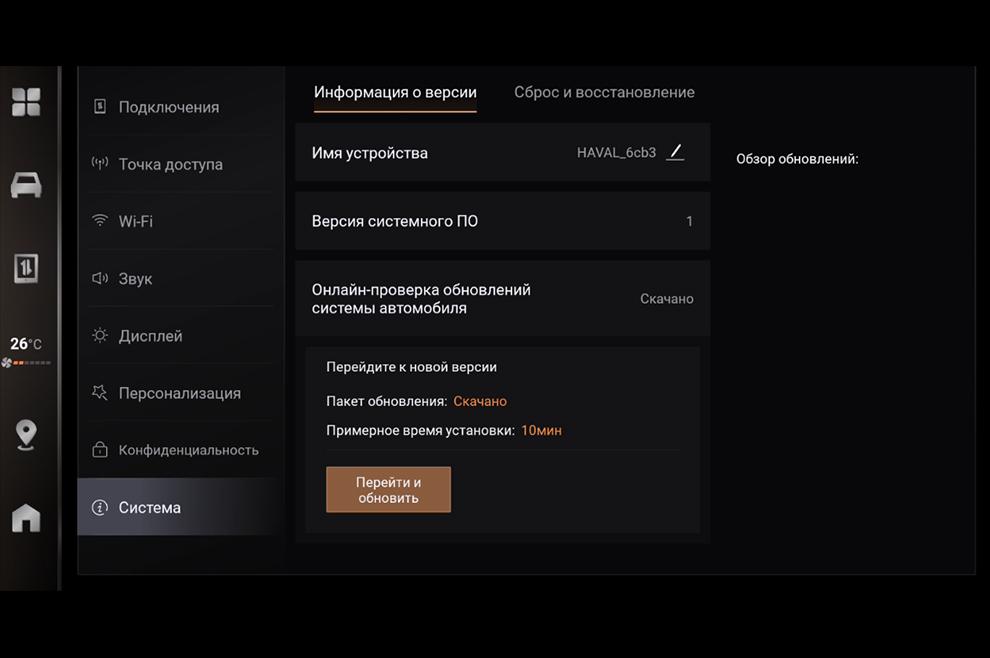Click the Онлайн-проверка обновлений системы автомобиля row
Screen dimensions: 990x658
[503, 299]
